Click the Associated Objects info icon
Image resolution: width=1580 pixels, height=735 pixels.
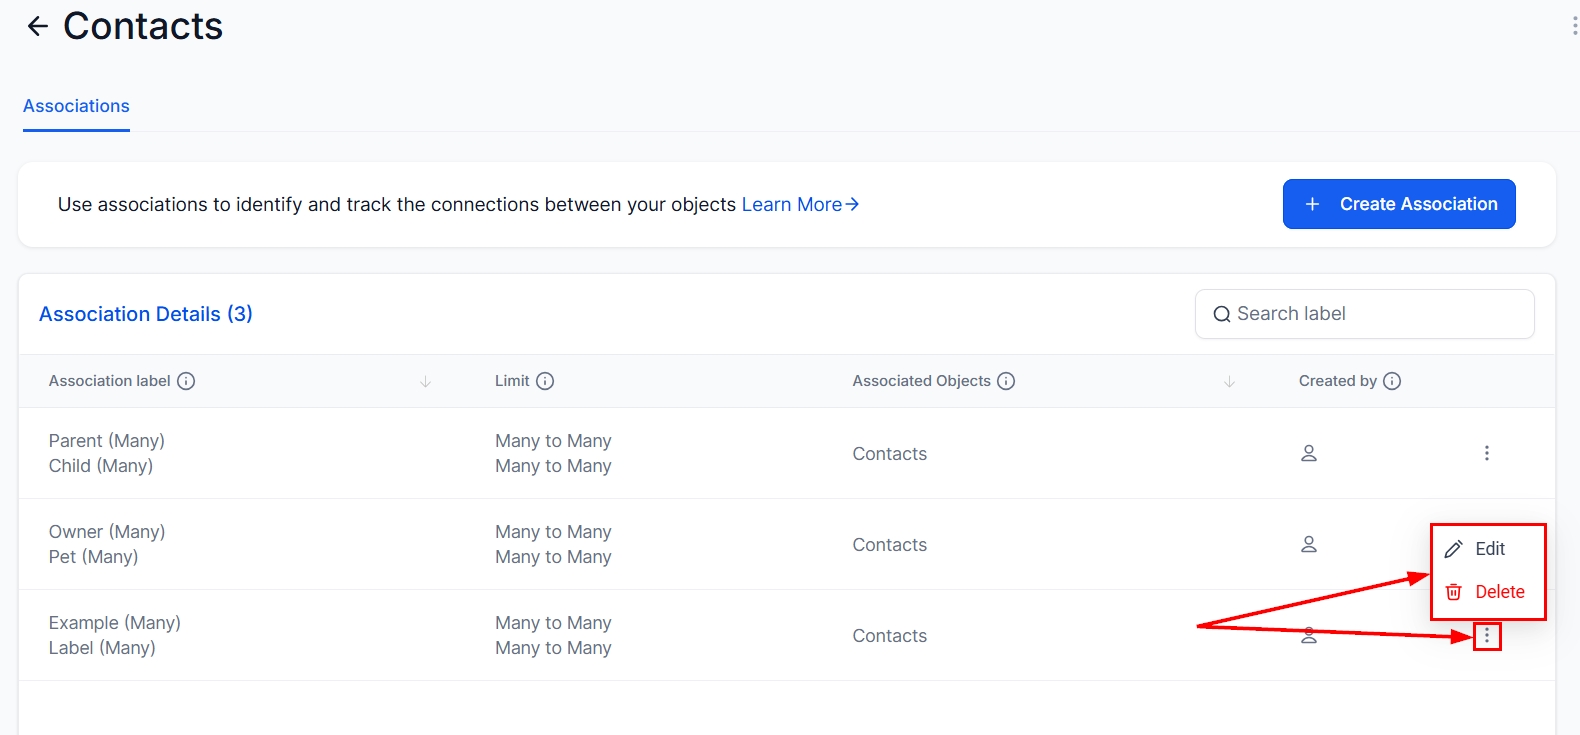1006,381
